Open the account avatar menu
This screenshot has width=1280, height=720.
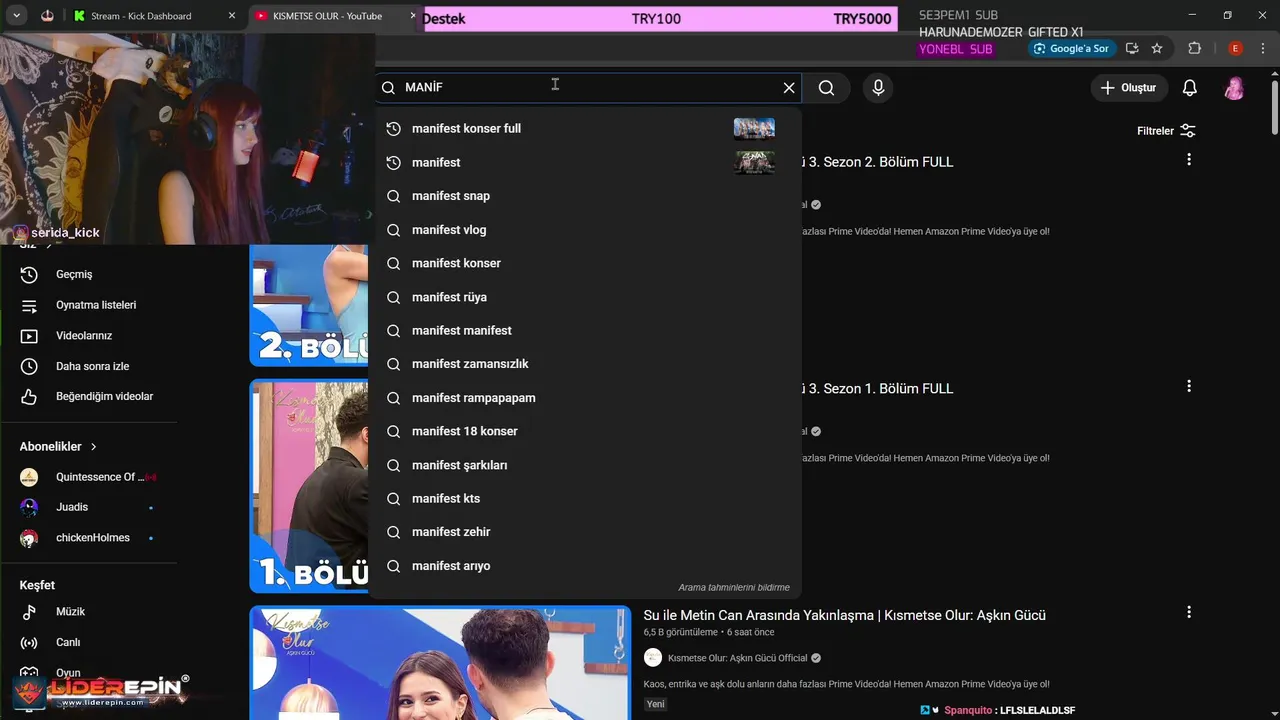point(1235,88)
